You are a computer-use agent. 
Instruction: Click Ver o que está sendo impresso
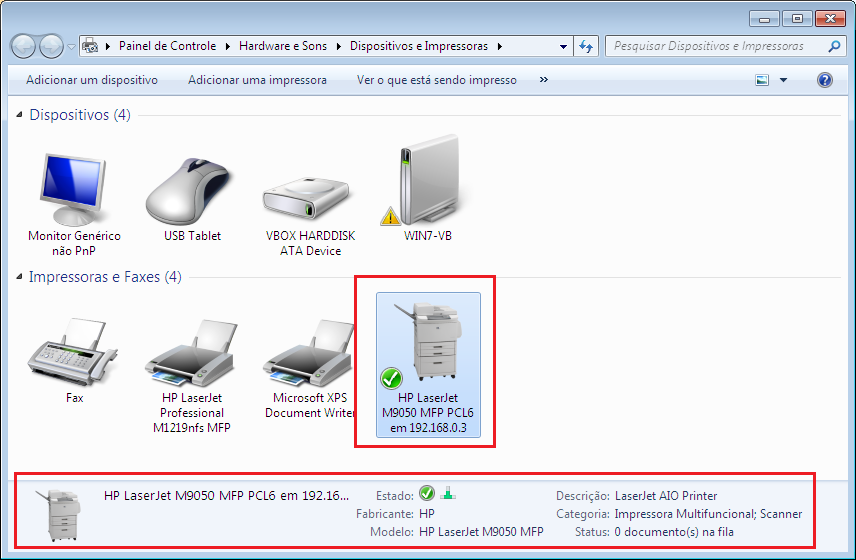436,80
